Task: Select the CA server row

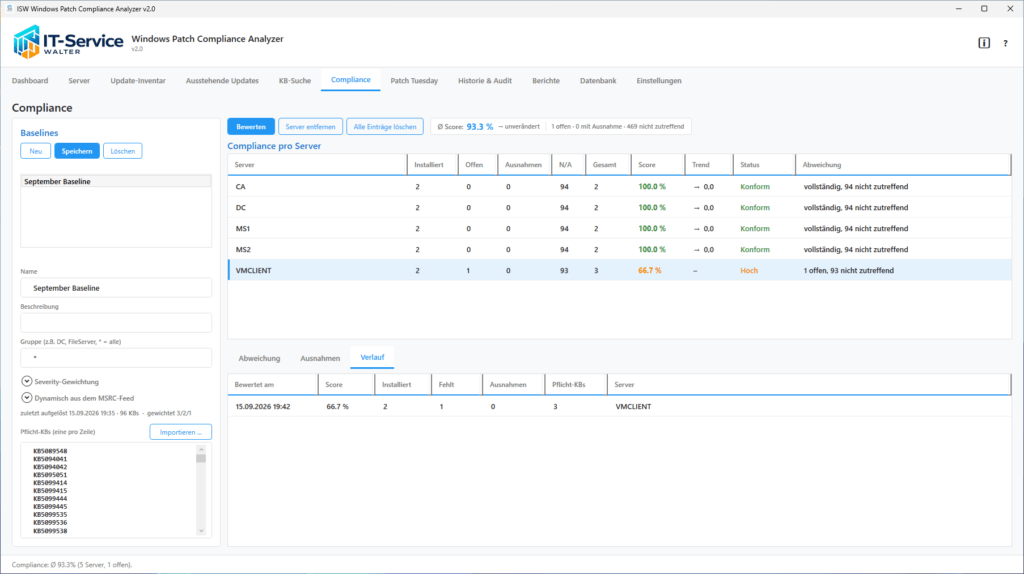Action: click(619, 187)
